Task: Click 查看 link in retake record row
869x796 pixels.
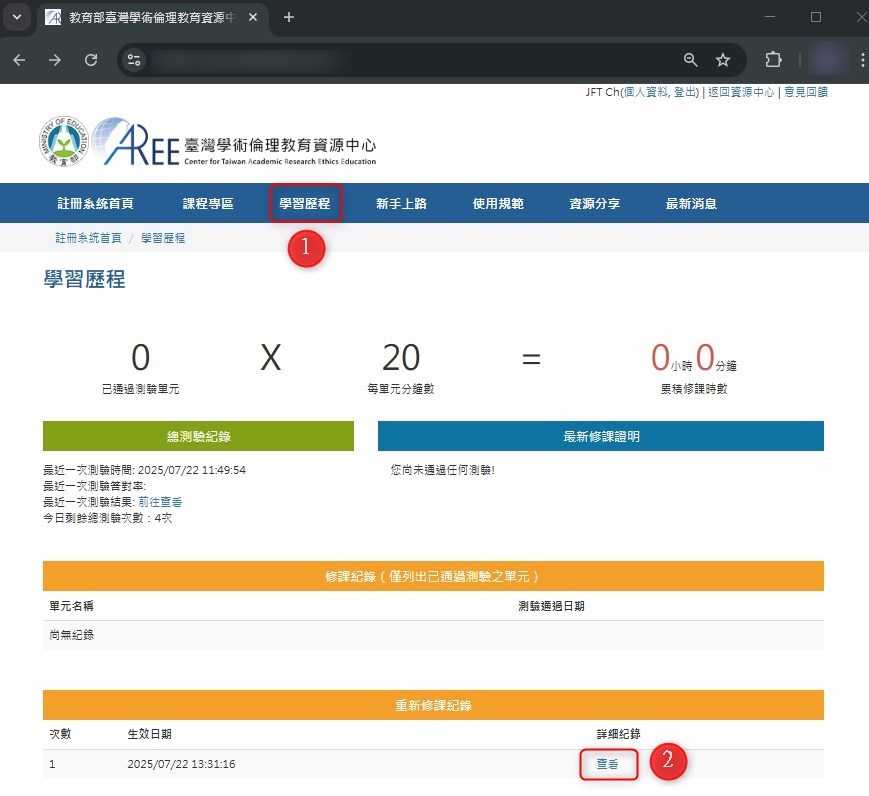Action: pyautogui.click(x=607, y=764)
